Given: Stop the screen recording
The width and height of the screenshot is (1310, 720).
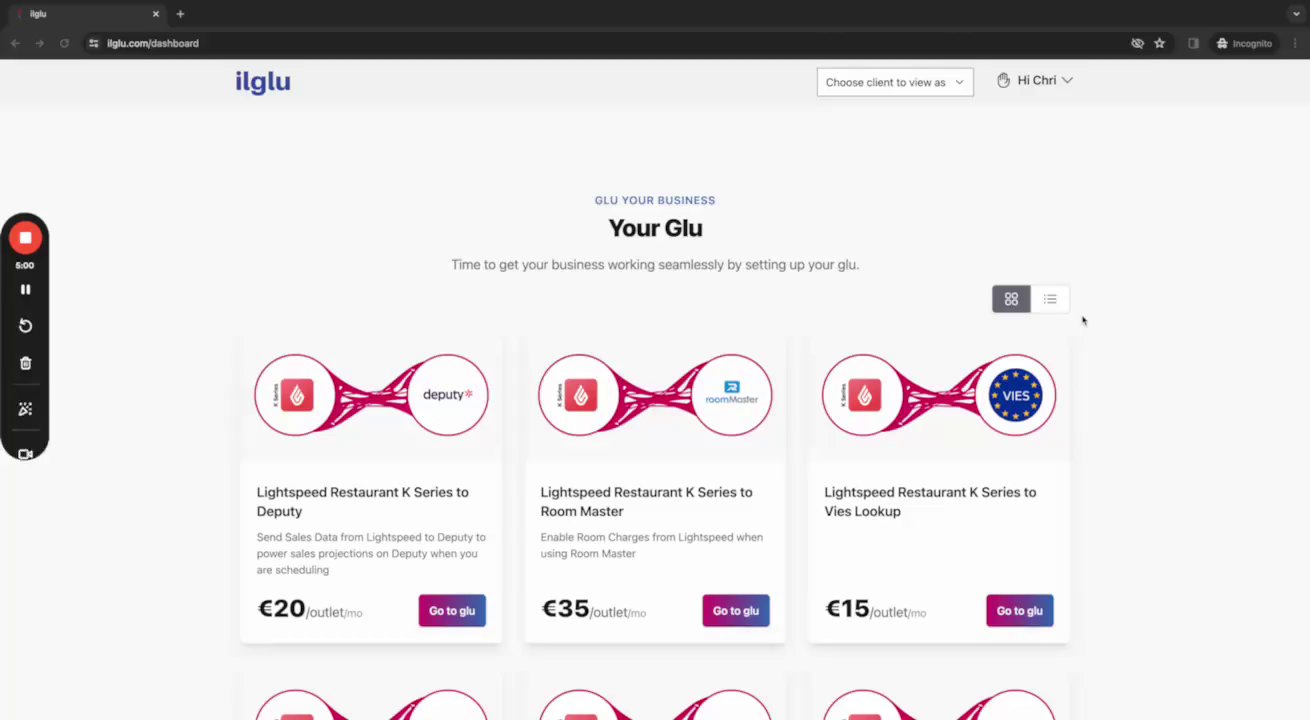Looking at the screenshot, I should point(25,238).
